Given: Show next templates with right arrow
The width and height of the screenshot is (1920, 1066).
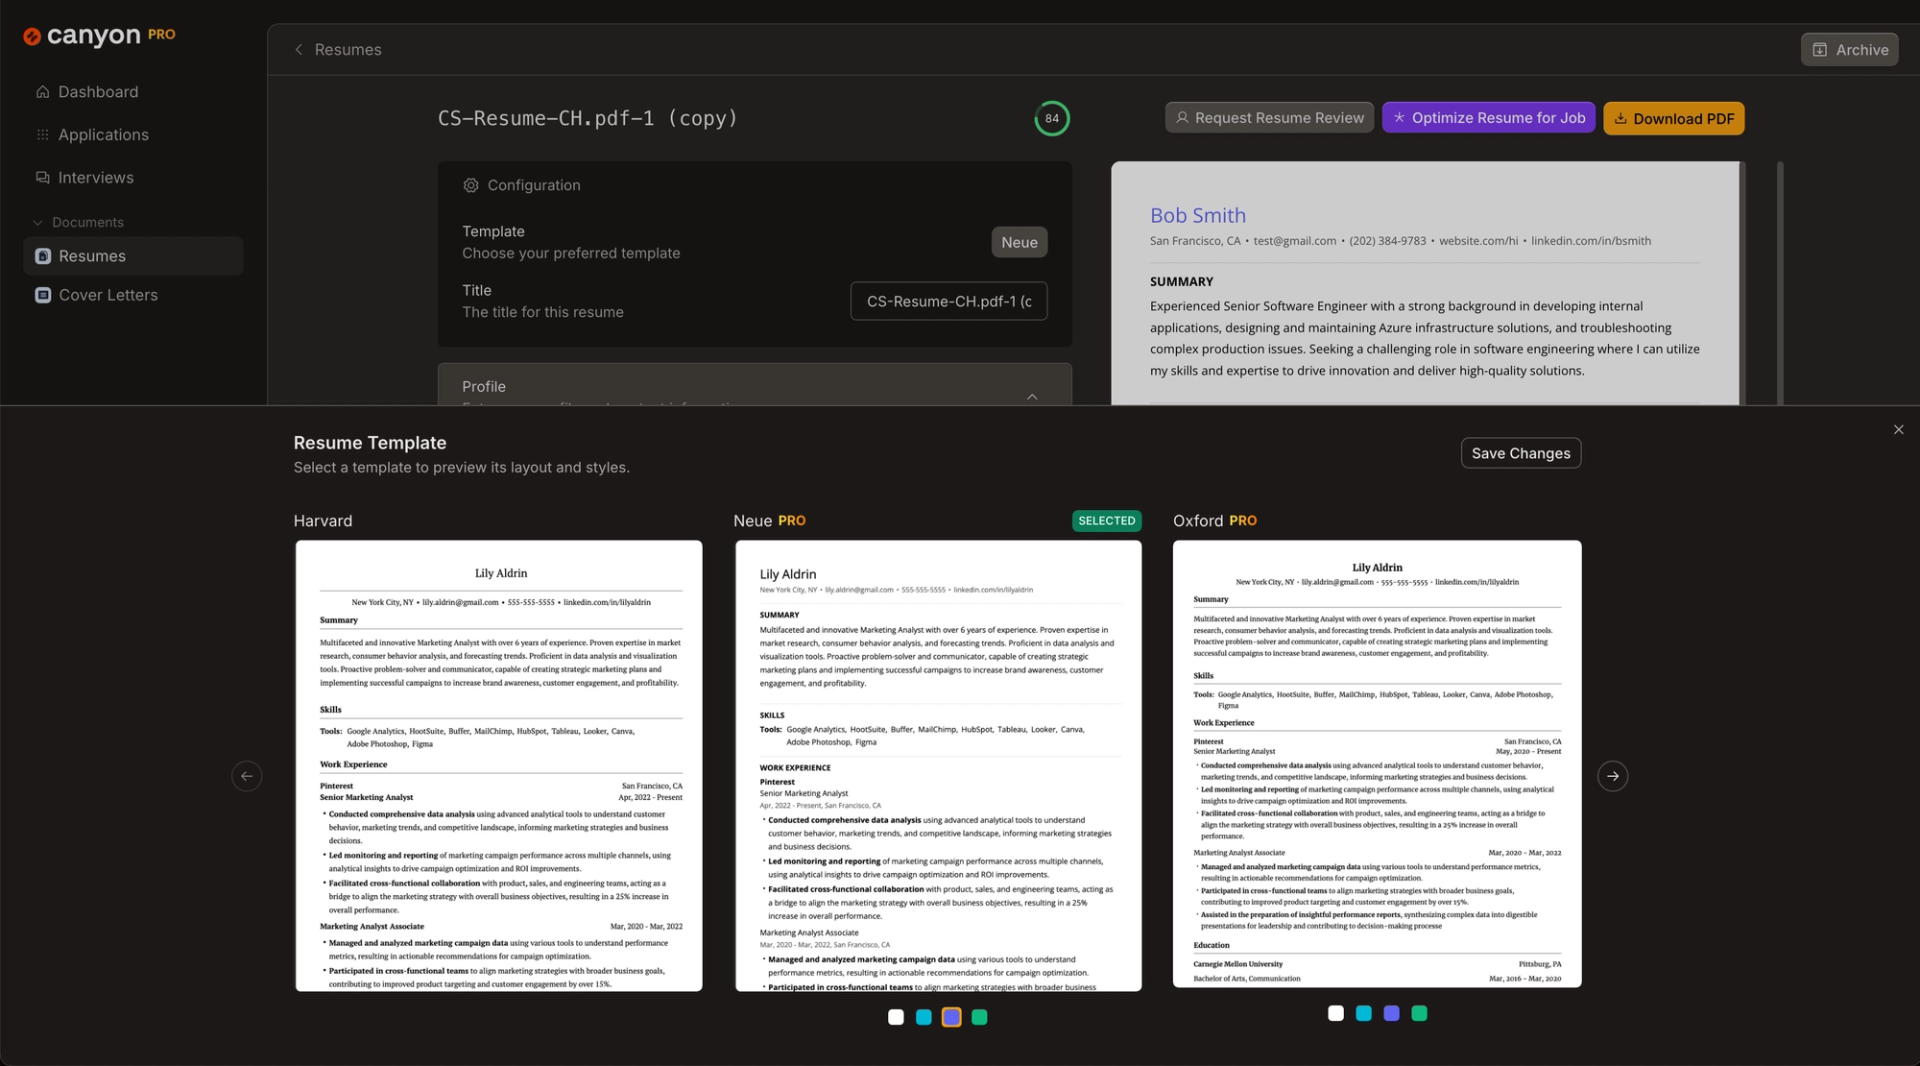Looking at the screenshot, I should (1612, 776).
